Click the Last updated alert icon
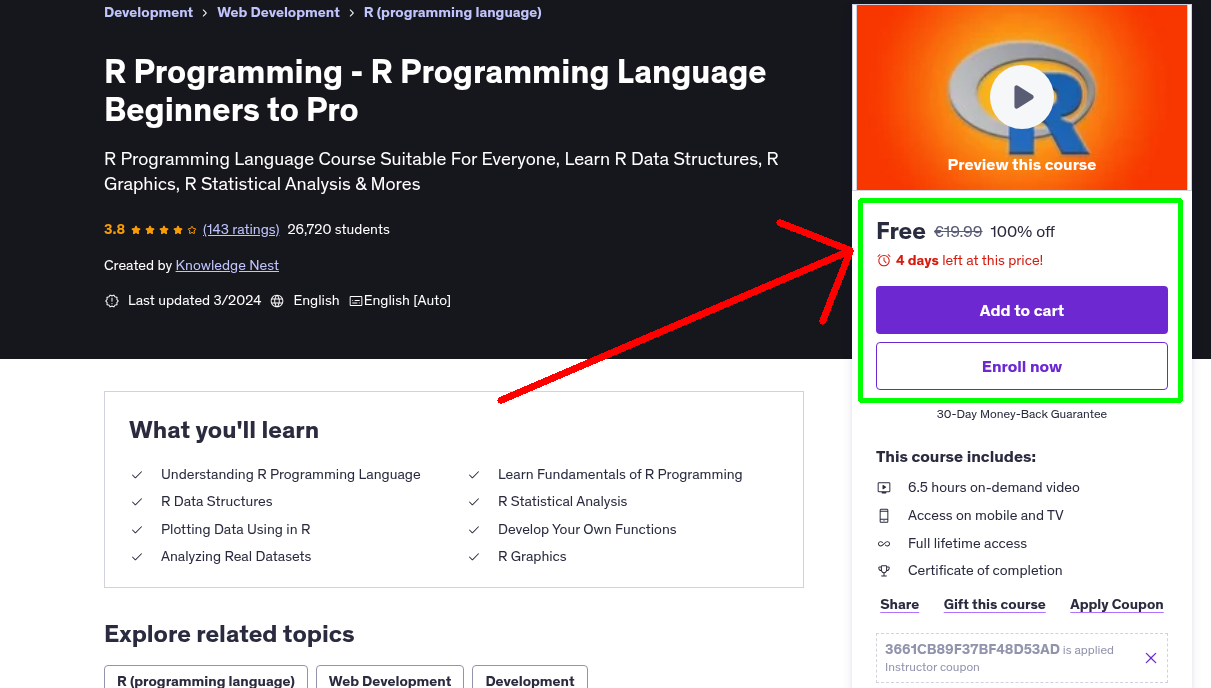Screen dimensions: 1211x688 click(x=112, y=300)
